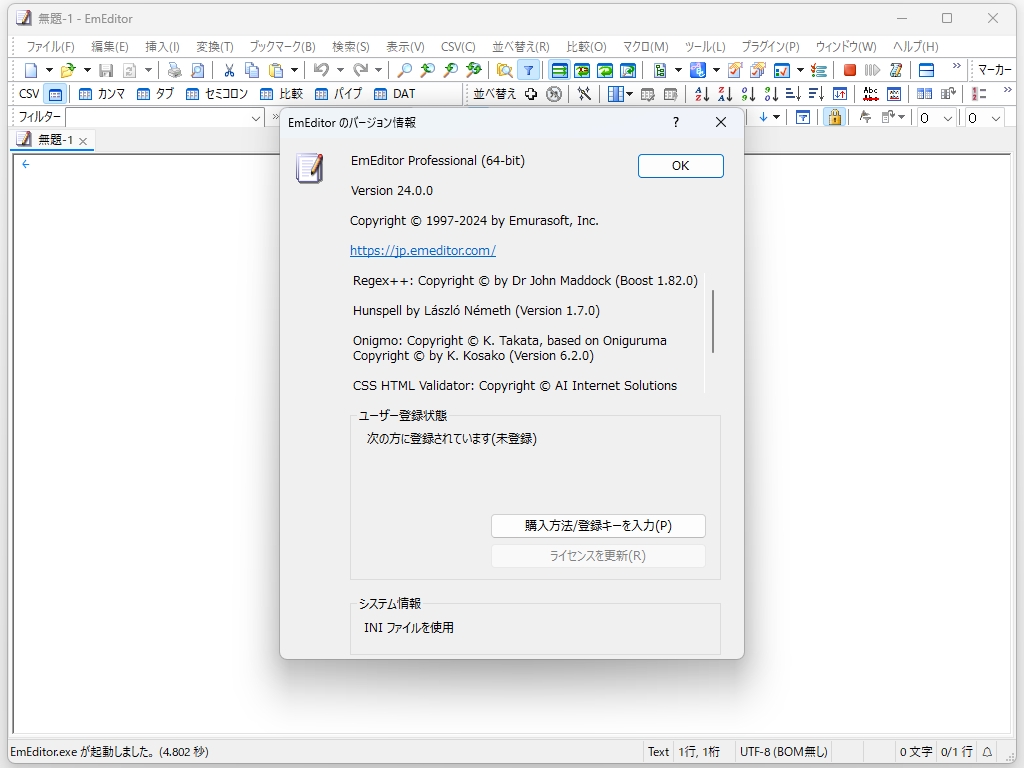Click the Cut scissors icon
Screen dimensions: 1024x768
tap(229, 70)
